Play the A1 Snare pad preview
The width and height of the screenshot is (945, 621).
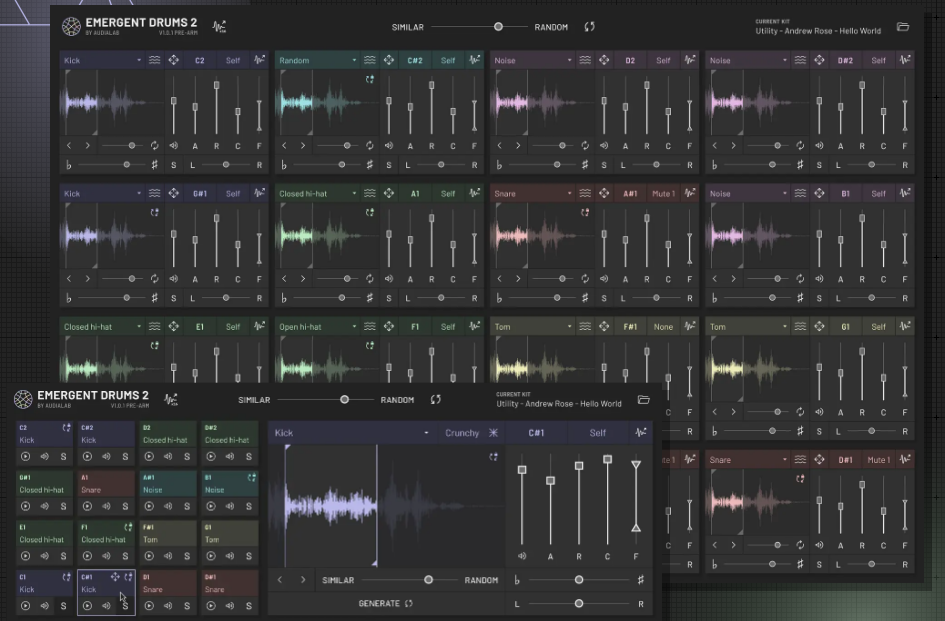(87, 506)
